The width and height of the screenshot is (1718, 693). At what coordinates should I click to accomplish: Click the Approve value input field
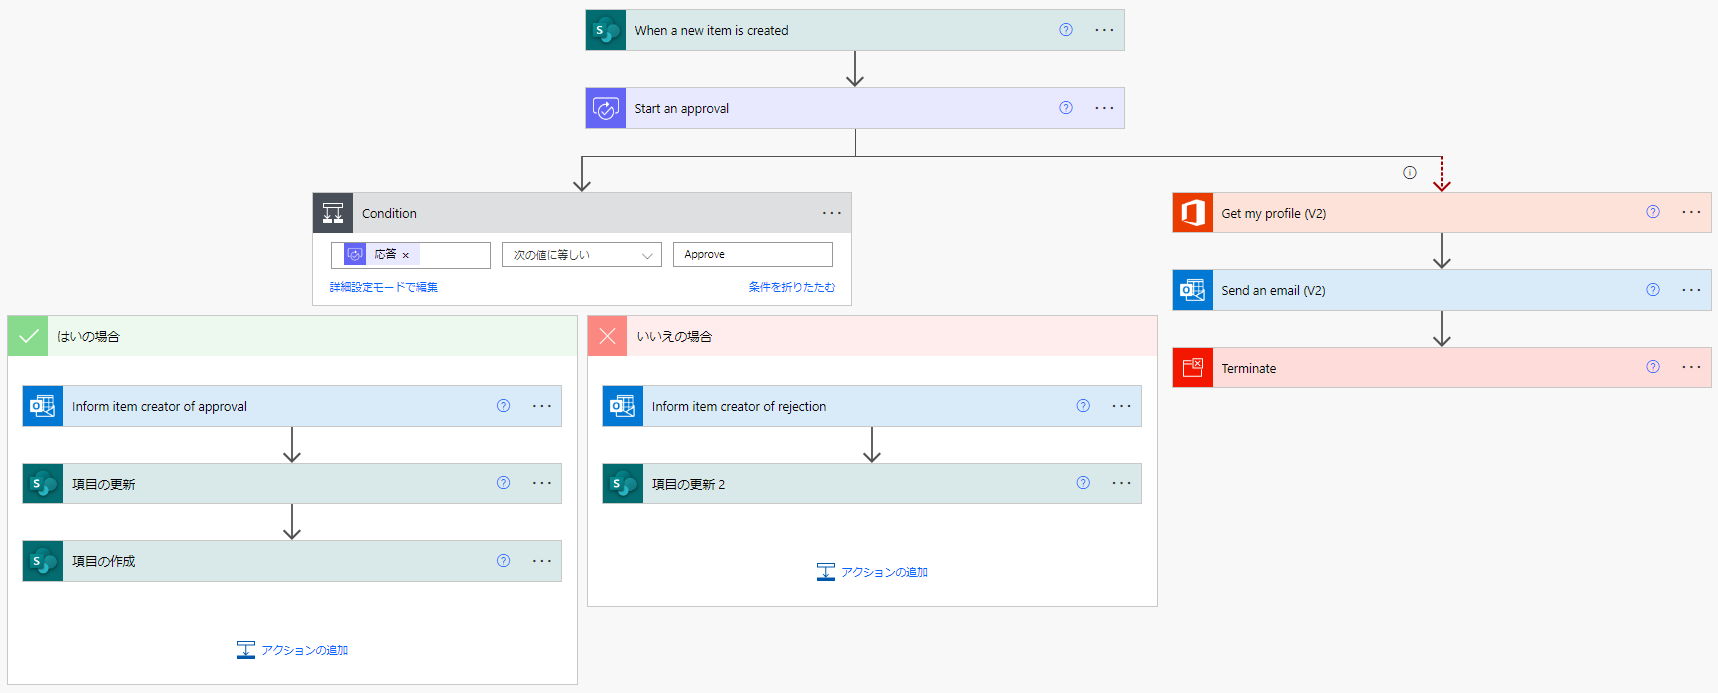[x=753, y=255]
